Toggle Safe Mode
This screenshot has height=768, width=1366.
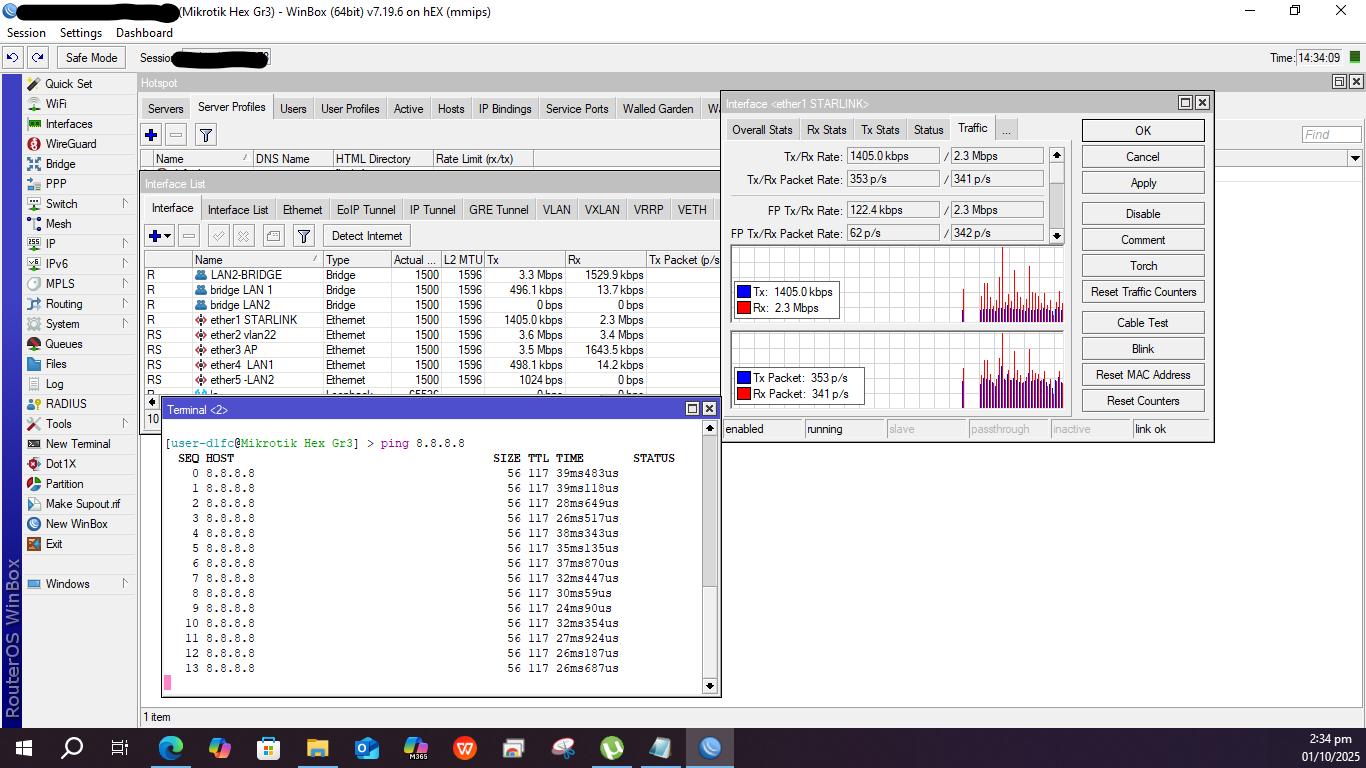pyautogui.click(x=92, y=58)
